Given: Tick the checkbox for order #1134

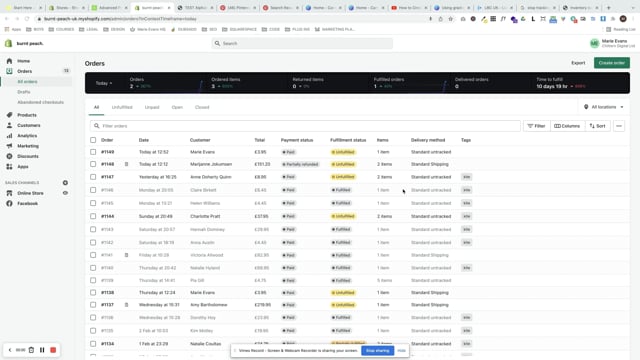Looking at the screenshot, I should click(x=93, y=344).
